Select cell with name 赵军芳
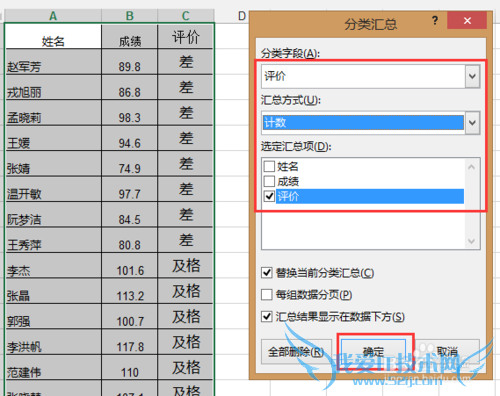Image resolution: width=500 pixels, height=396 pixels. point(53,62)
